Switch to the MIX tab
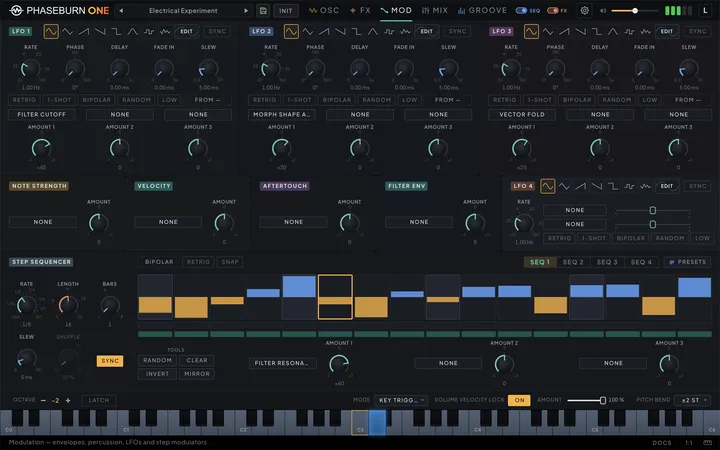This screenshot has height=450, width=720. [434, 11]
